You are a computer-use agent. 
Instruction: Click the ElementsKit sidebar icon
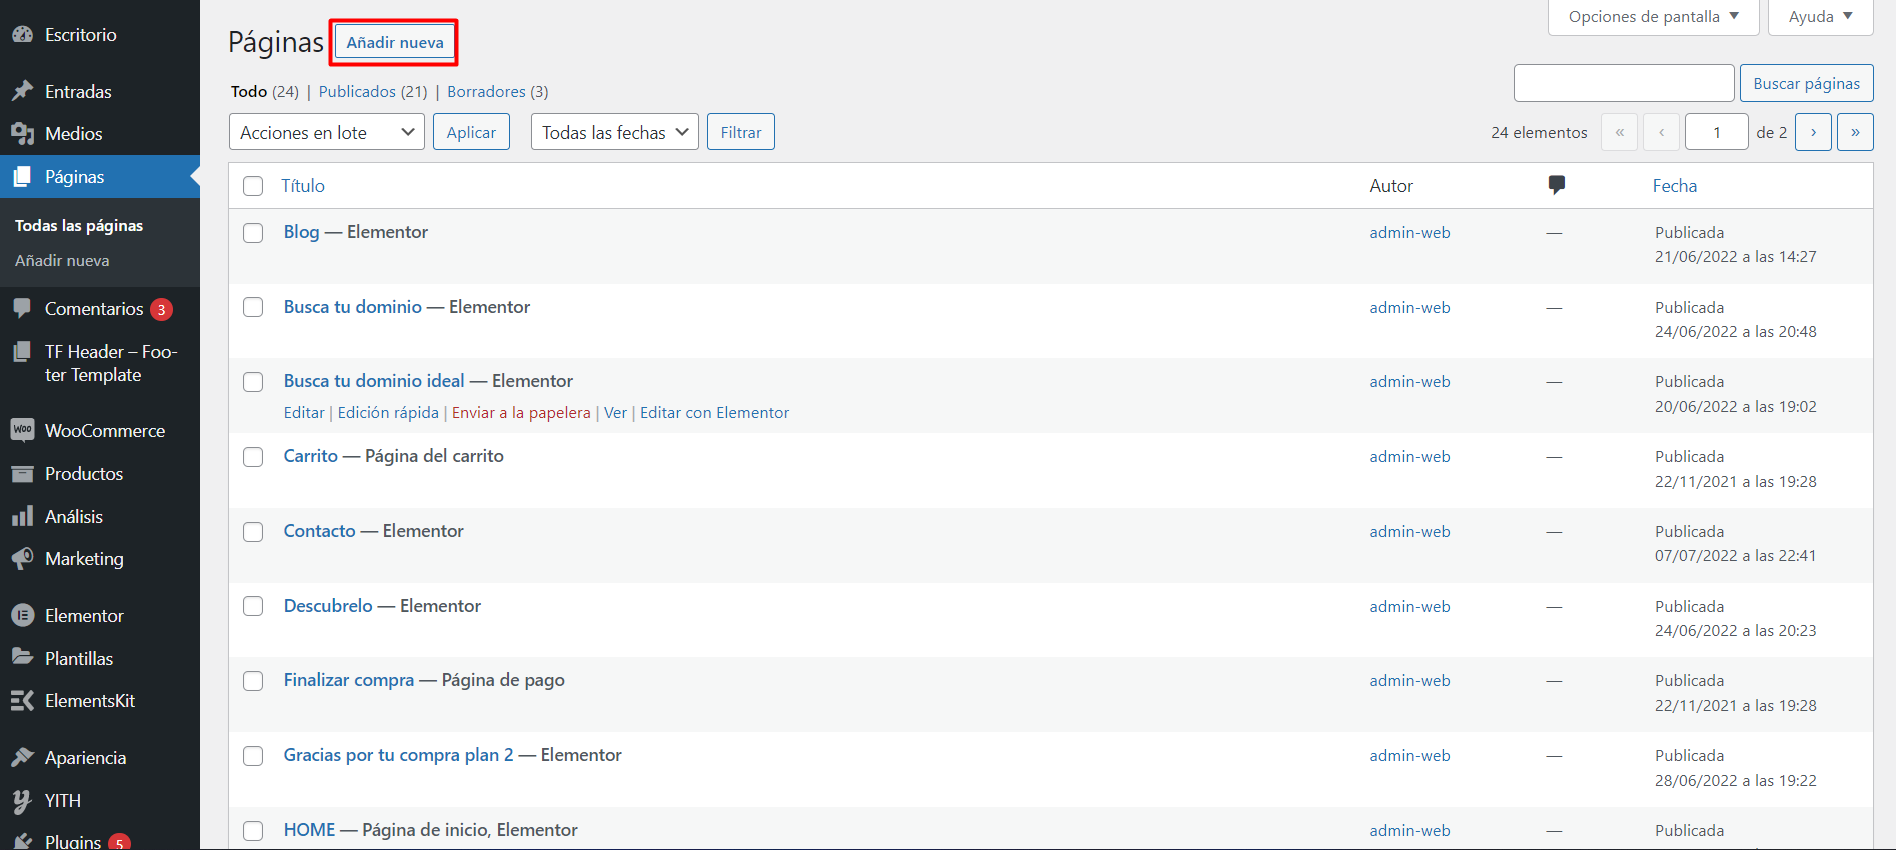(22, 701)
